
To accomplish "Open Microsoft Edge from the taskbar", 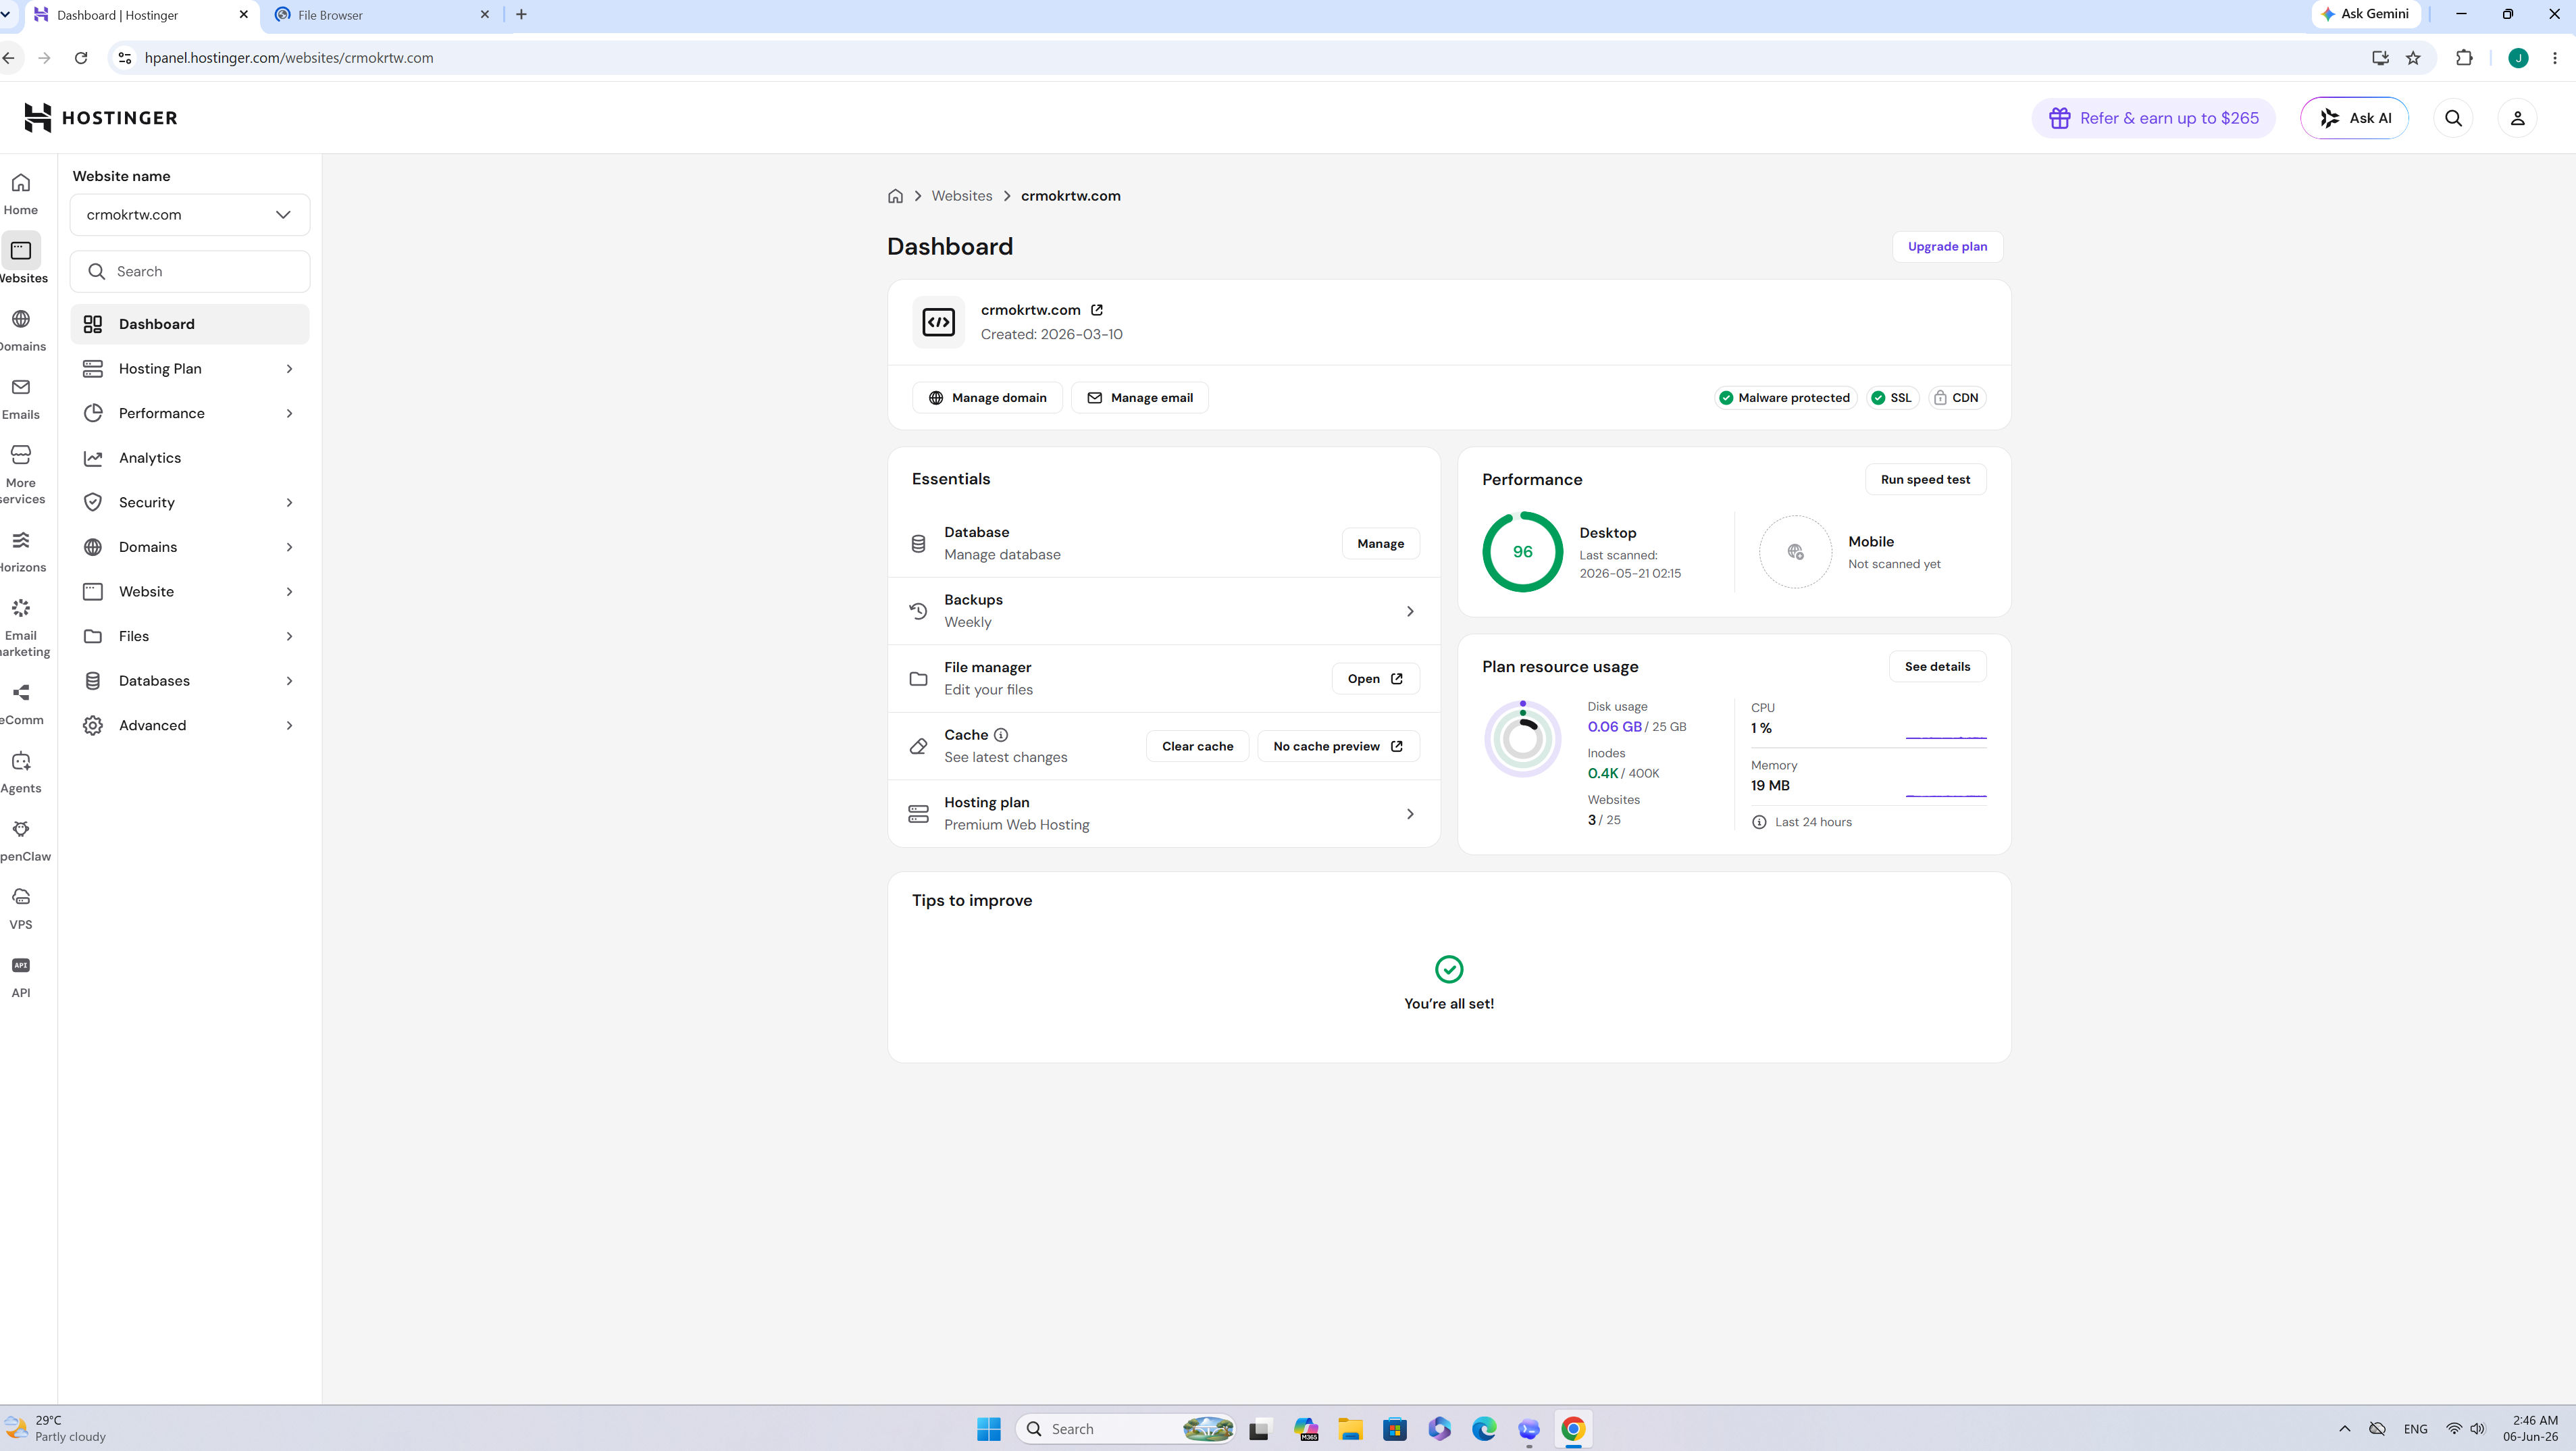I will [x=1484, y=1429].
